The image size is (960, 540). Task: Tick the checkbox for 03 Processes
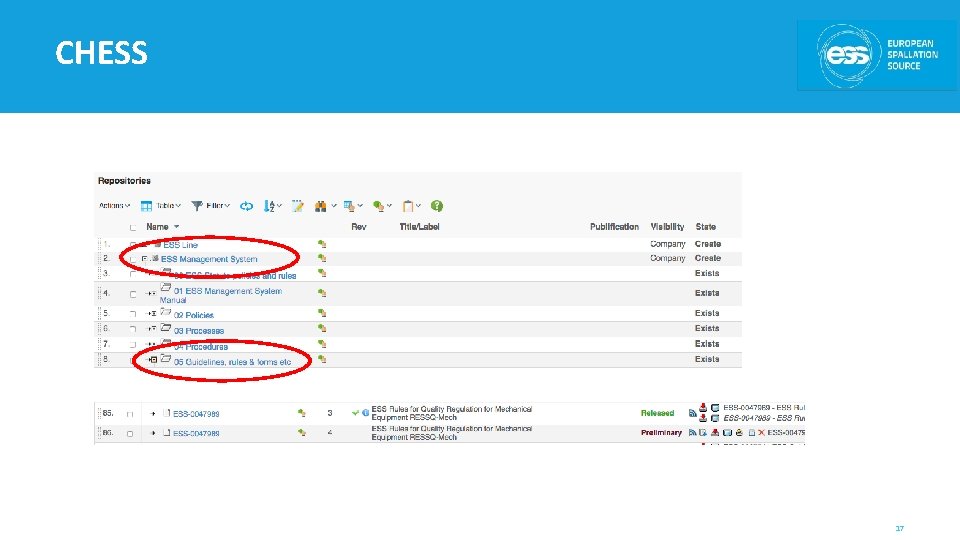[133, 329]
